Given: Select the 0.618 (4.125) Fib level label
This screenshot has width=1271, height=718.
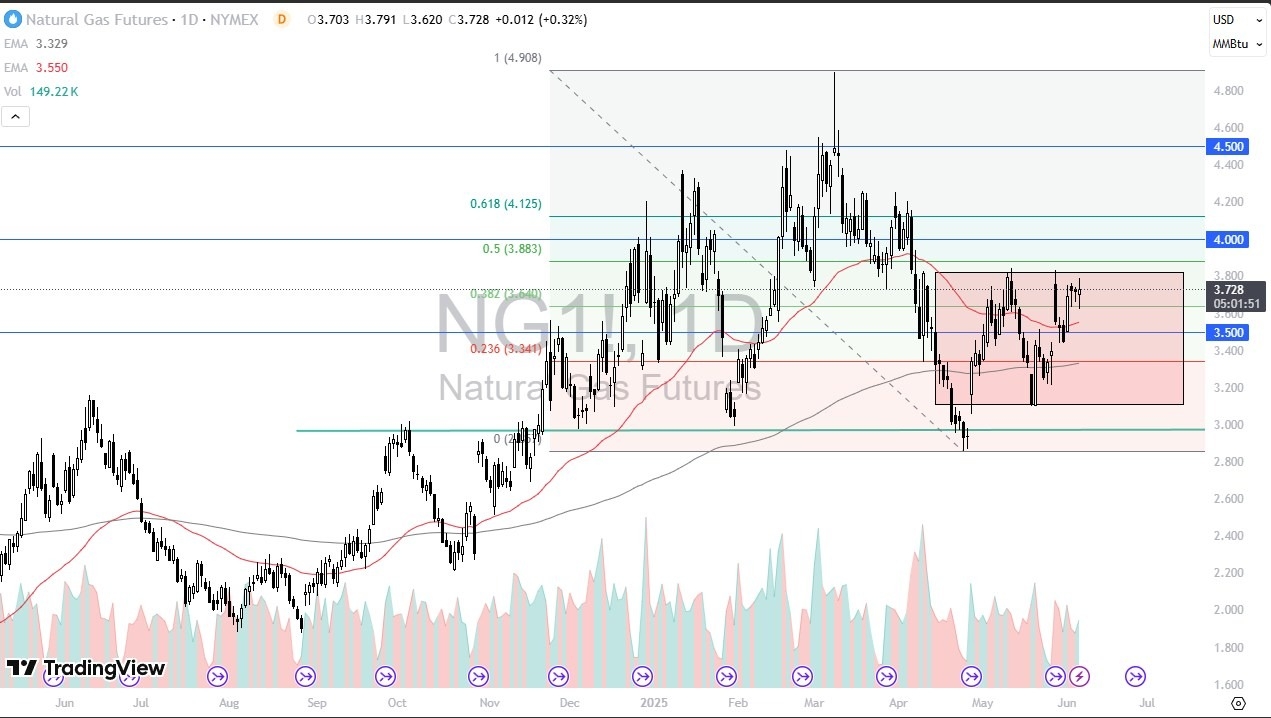Looking at the screenshot, I should click(506, 204).
